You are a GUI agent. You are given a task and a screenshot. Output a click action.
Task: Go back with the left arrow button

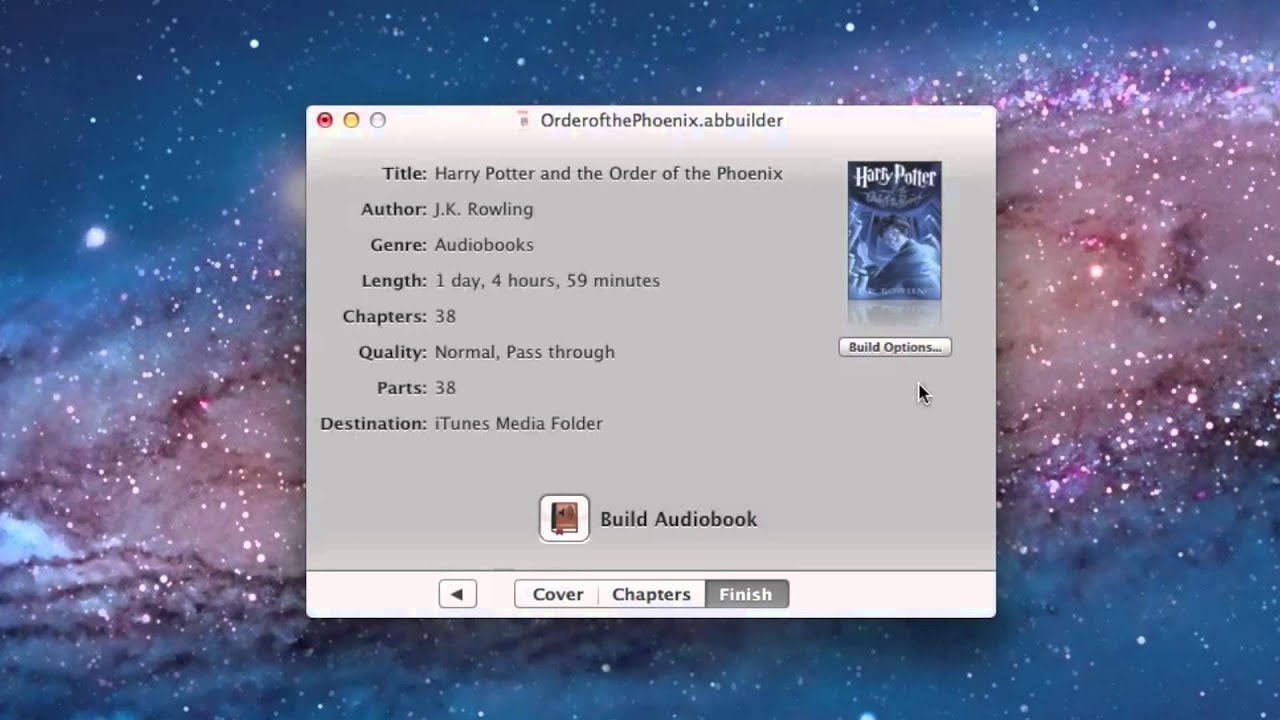tap(457, 594)
